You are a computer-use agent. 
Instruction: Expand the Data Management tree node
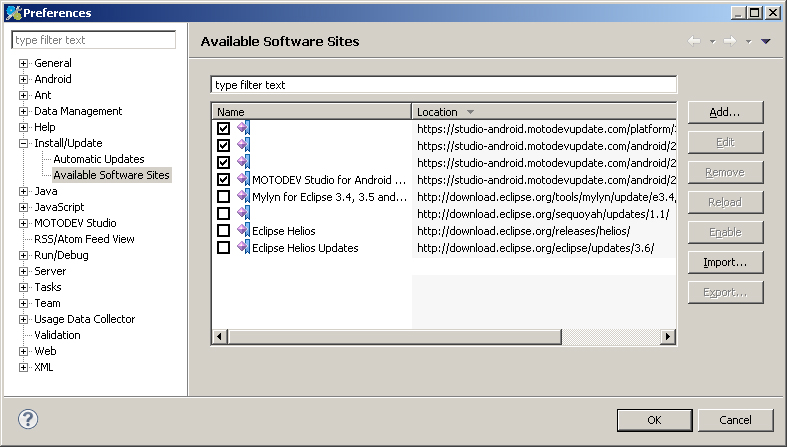(23, 111)
